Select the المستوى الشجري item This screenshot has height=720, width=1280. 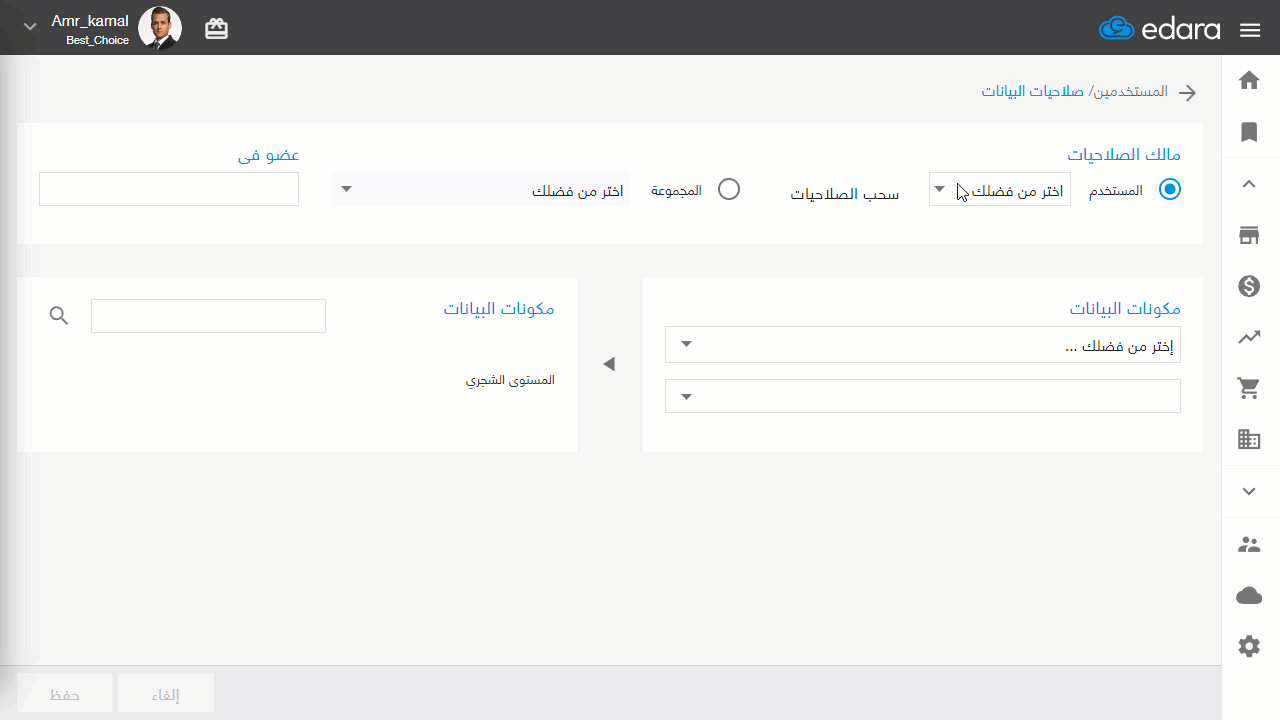click(510, 380)
